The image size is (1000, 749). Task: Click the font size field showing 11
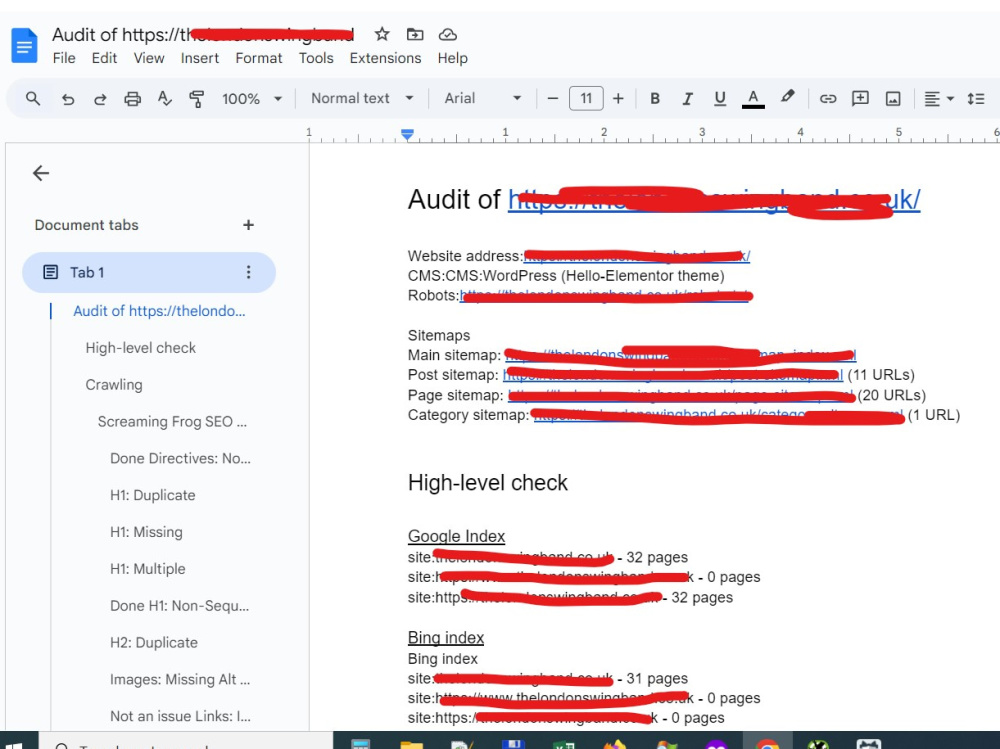click(x=586, y=99)
